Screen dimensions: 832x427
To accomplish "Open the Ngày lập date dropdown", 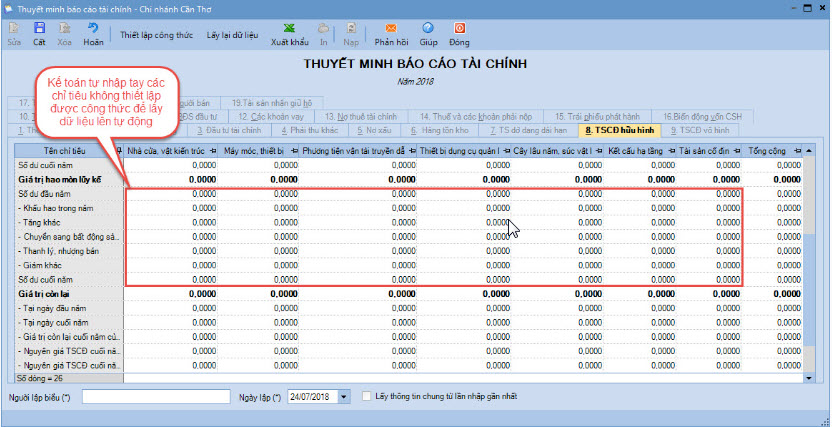I will pos(344,396).
